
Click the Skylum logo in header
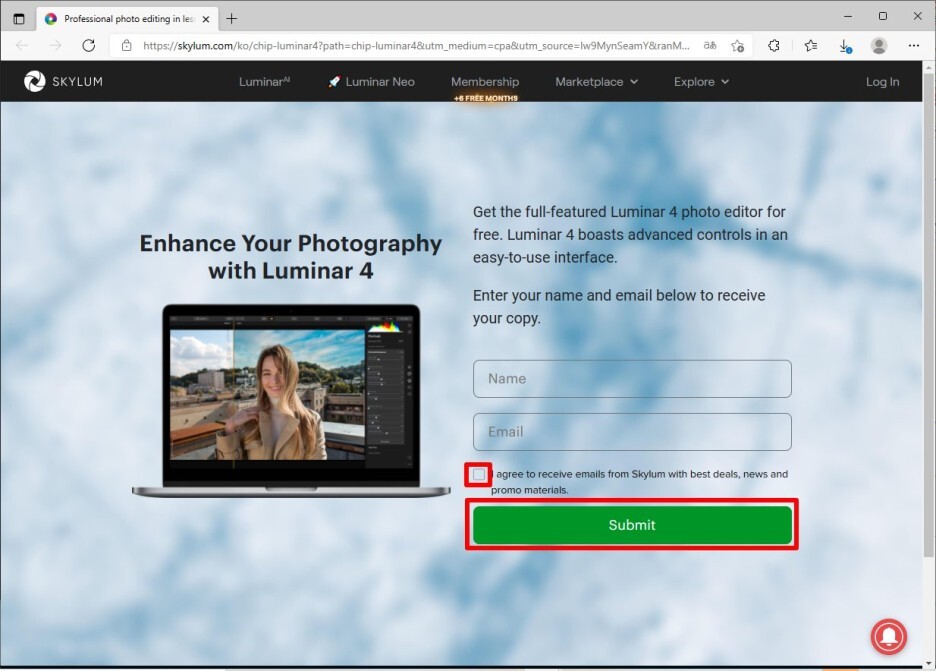[63, 82]
